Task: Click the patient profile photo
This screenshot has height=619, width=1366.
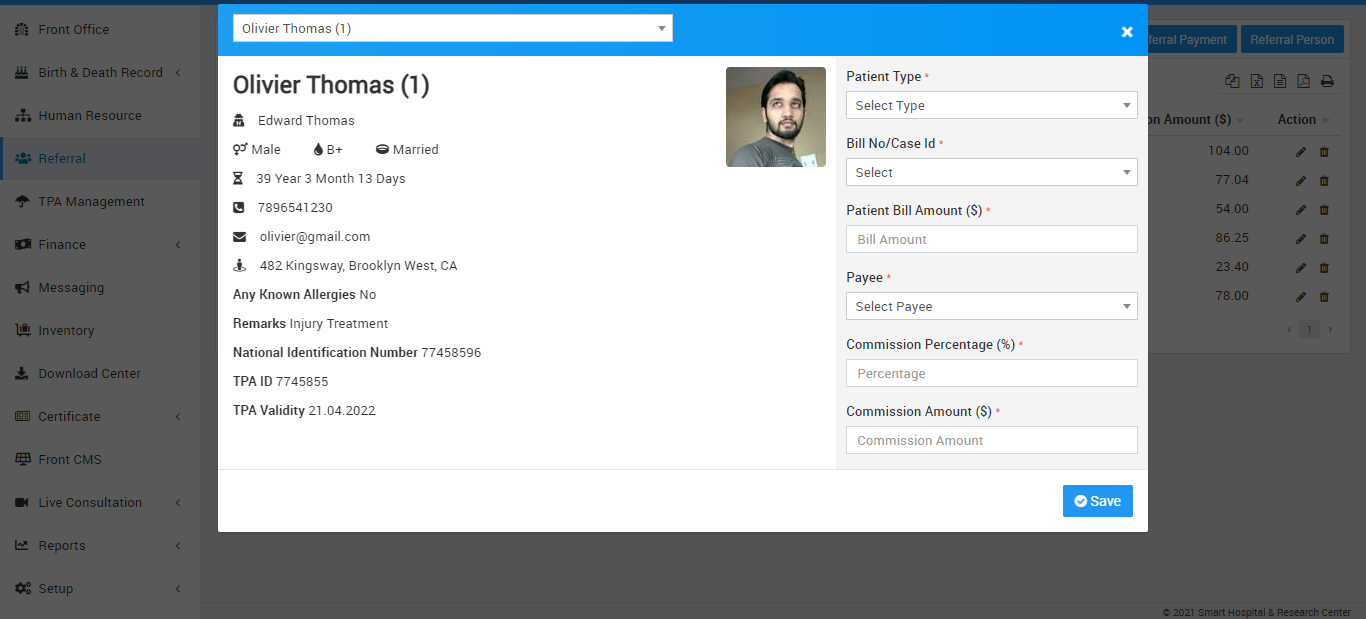Action: [775, 117]
